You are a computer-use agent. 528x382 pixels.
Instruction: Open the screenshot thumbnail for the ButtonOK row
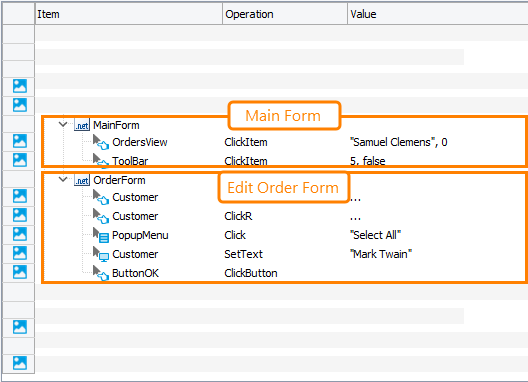tap(20, 272)
